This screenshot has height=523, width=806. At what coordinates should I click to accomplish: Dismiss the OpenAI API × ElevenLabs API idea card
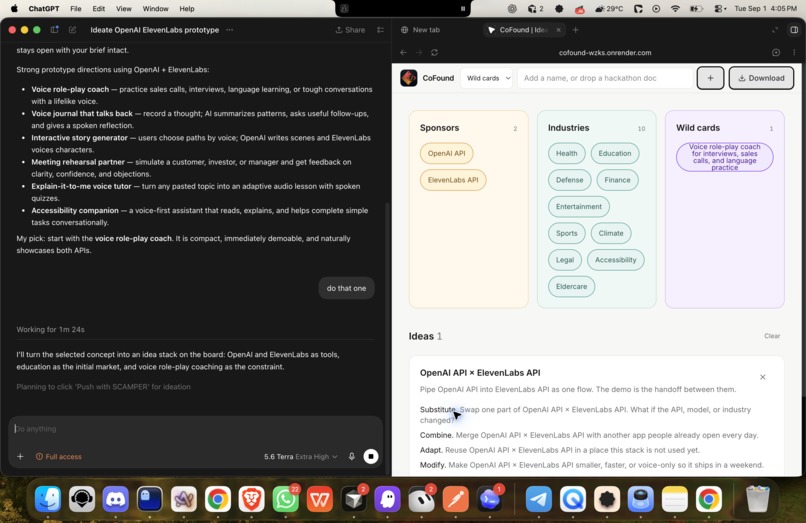coord(763,377)
